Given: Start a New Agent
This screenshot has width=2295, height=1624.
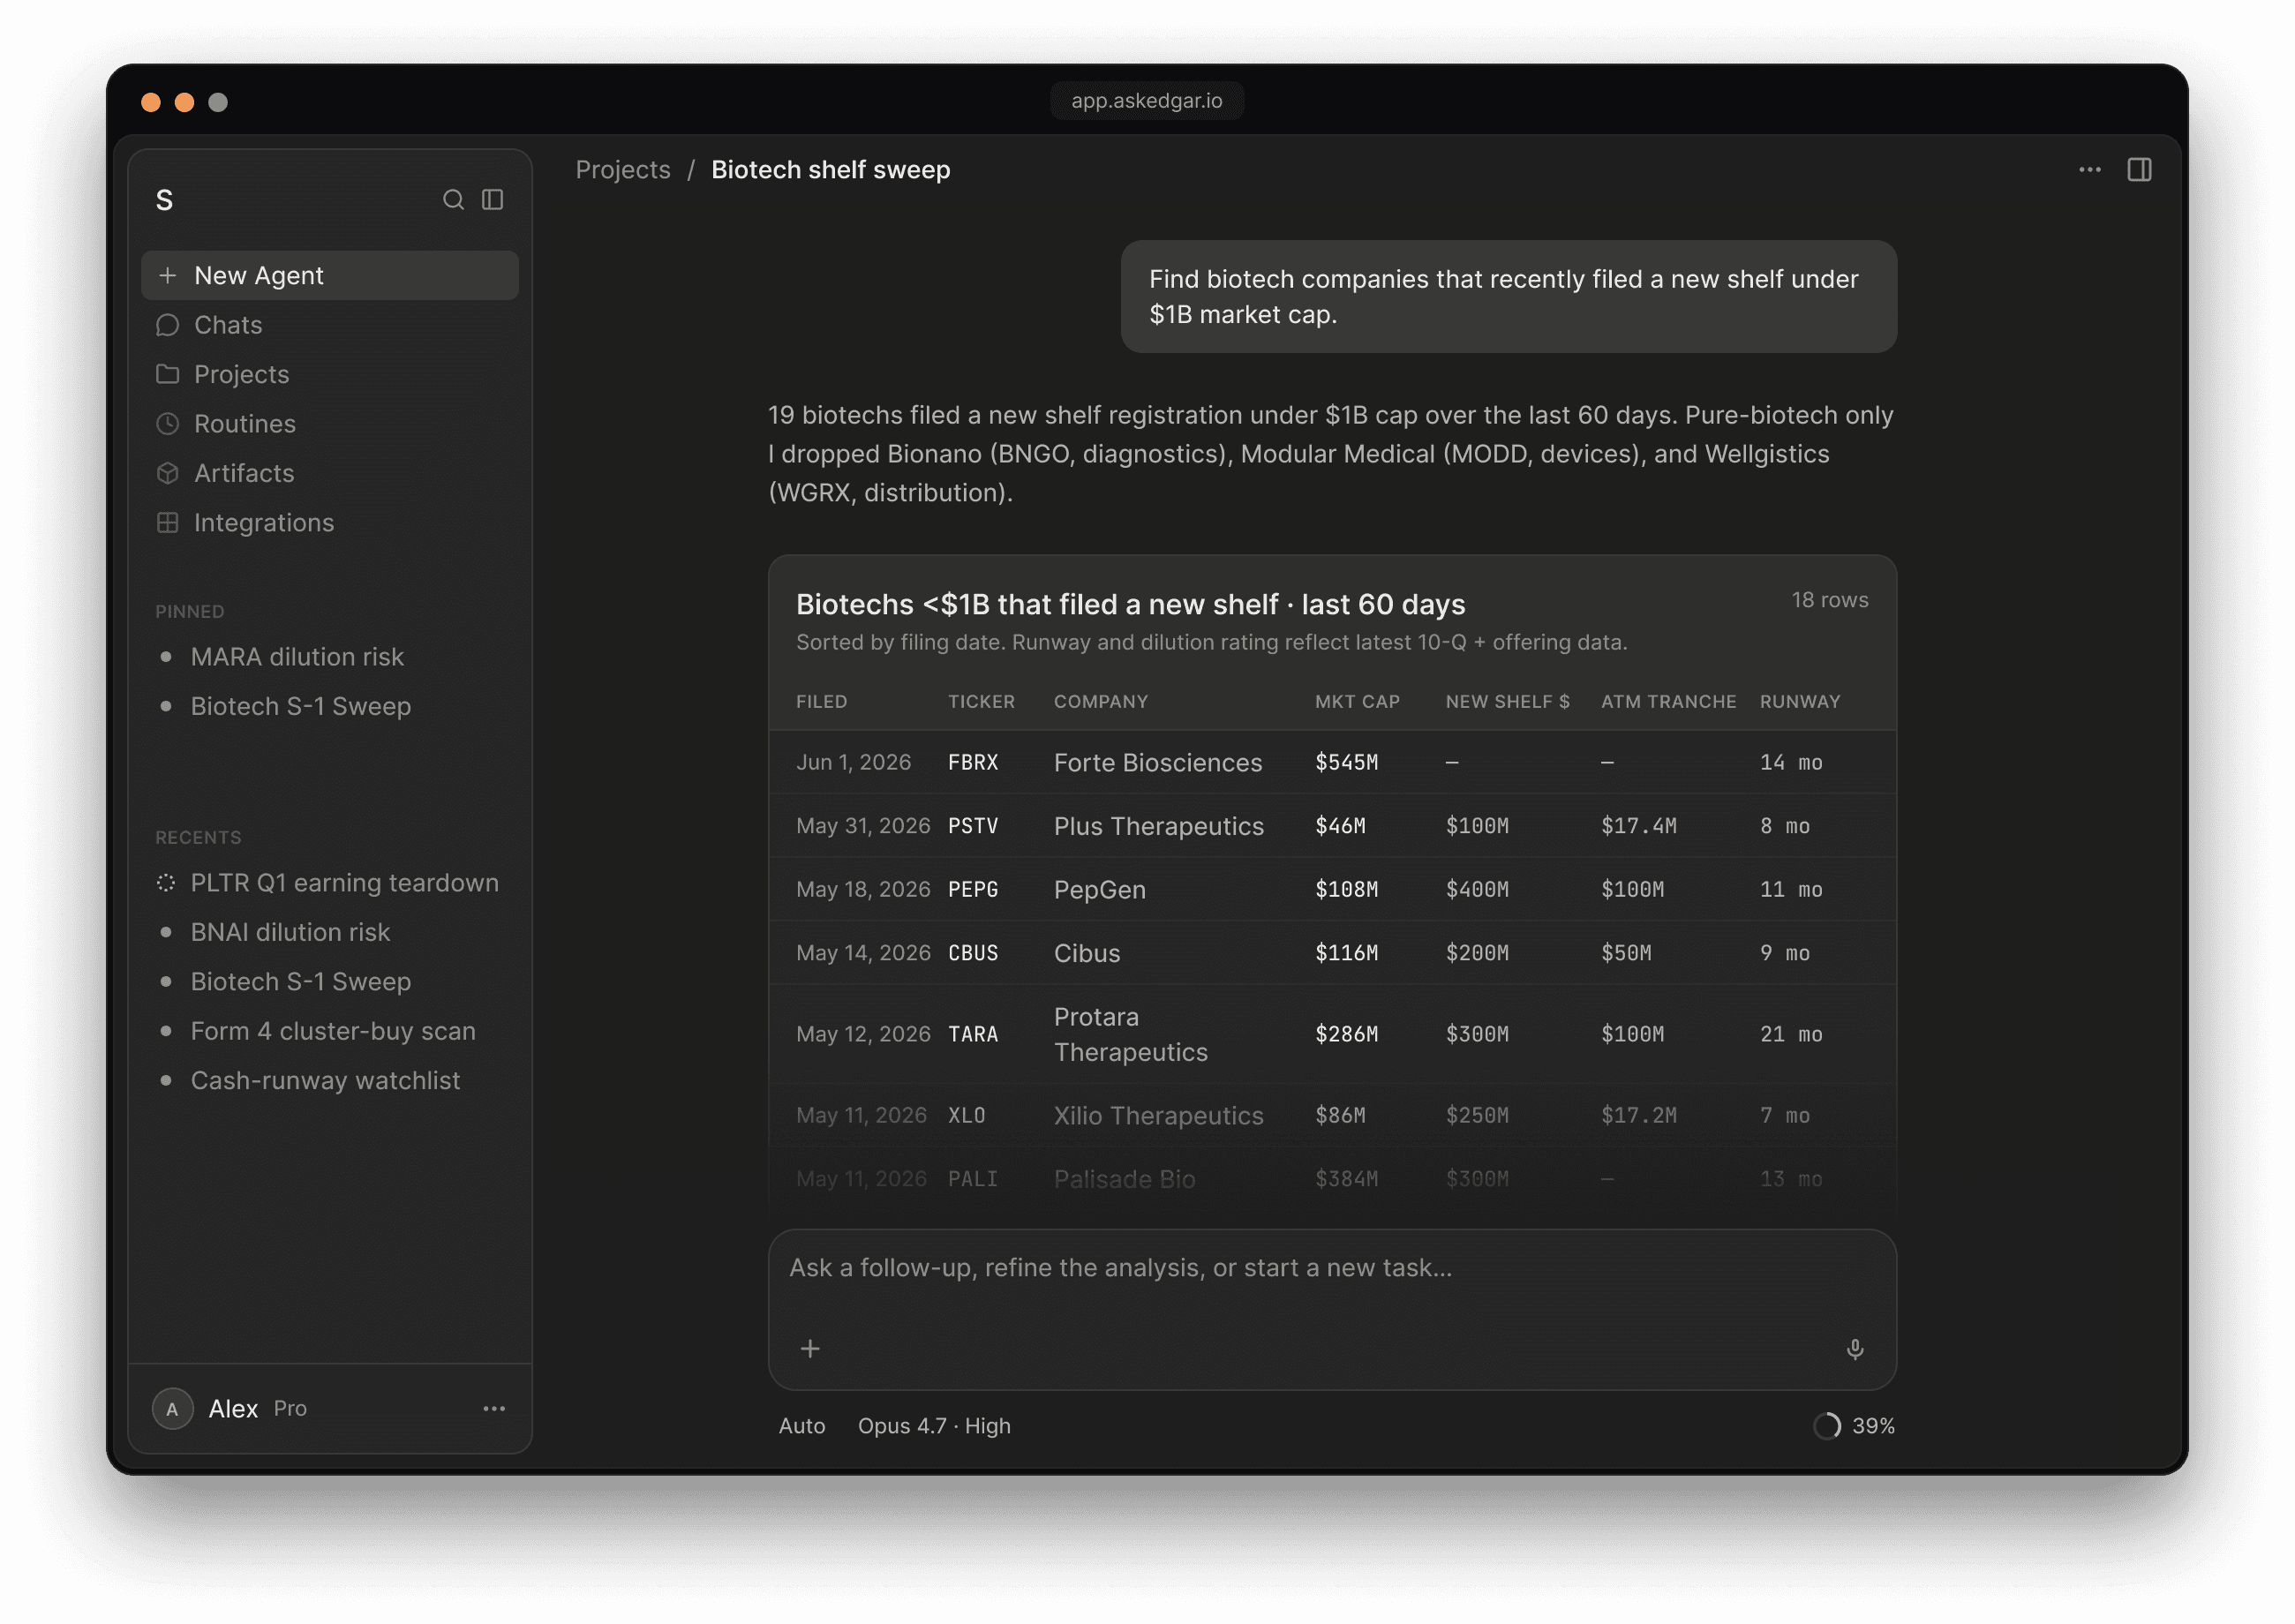Looking at the screenshot, I should point(330,275).
